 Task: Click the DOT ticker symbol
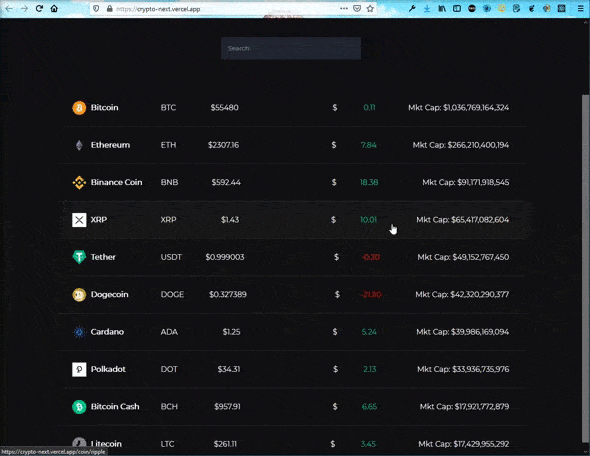pos(169,369)
